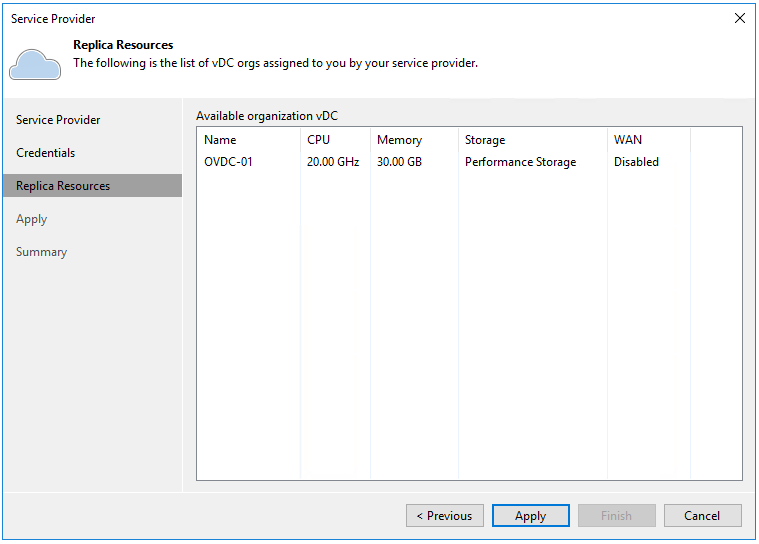This screenshot has height=544, width=759.
Task: Click the Performance Storage cell
Action: pyautogui.click(x=520, y=162)
